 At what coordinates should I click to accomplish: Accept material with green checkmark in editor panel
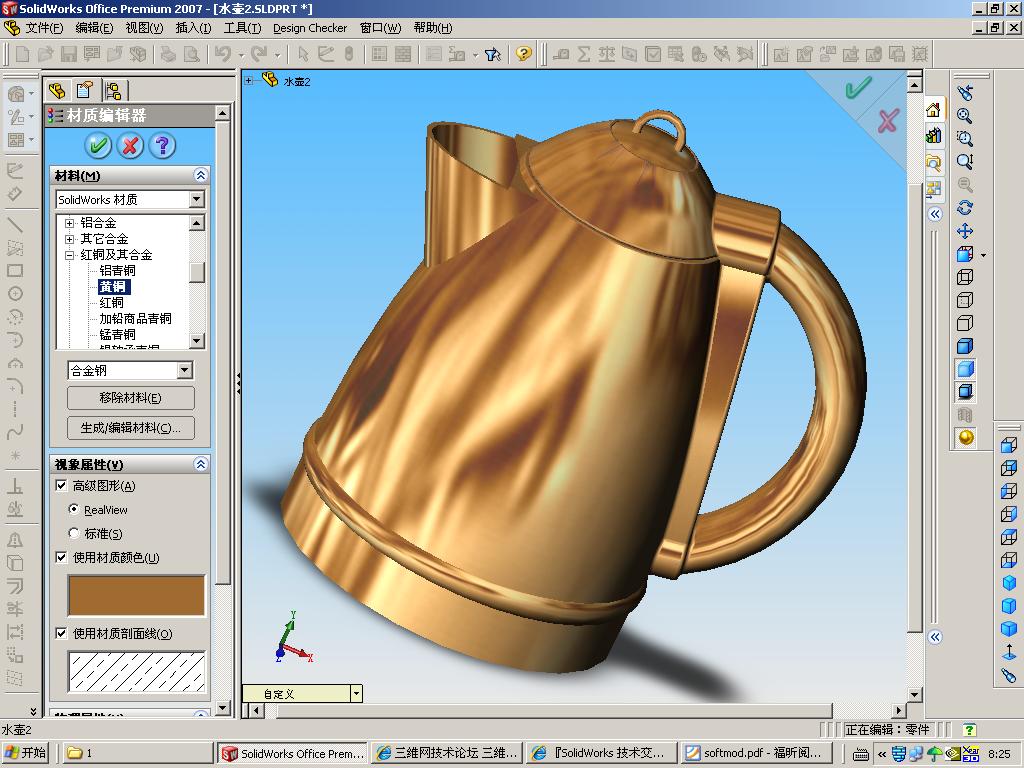tap(99, 145)
